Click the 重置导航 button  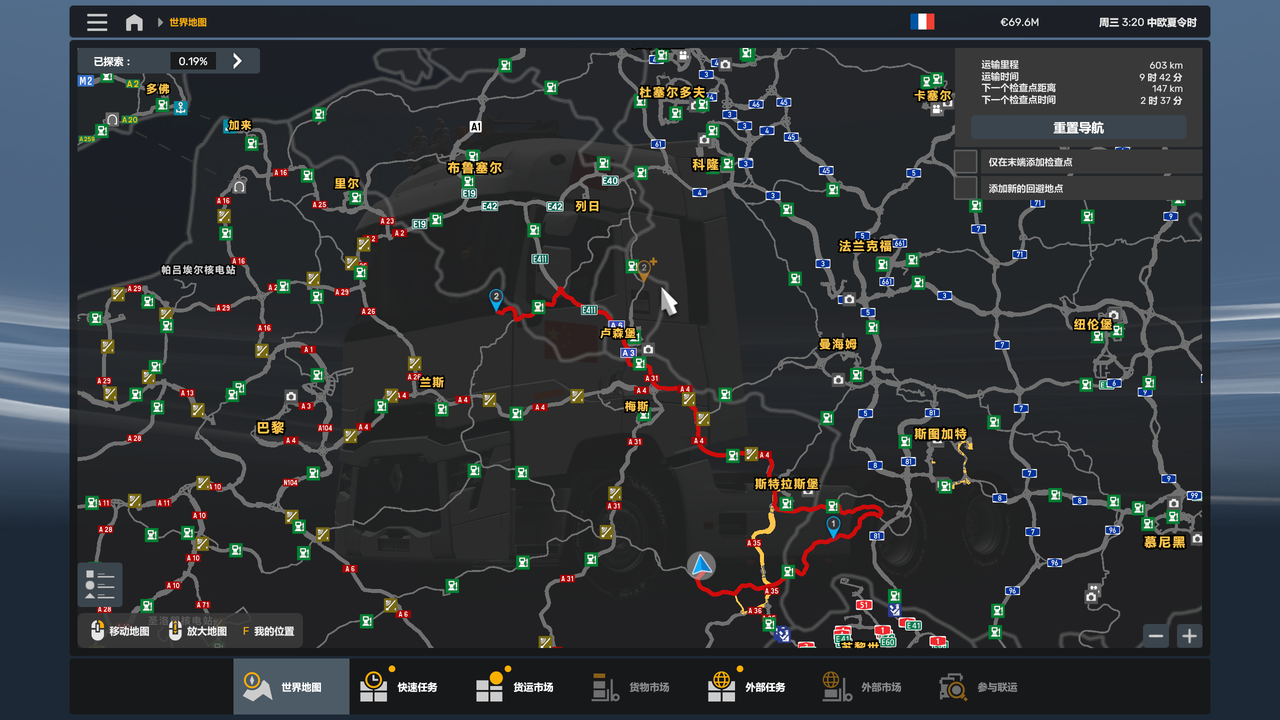click(x=1078, y=128)
